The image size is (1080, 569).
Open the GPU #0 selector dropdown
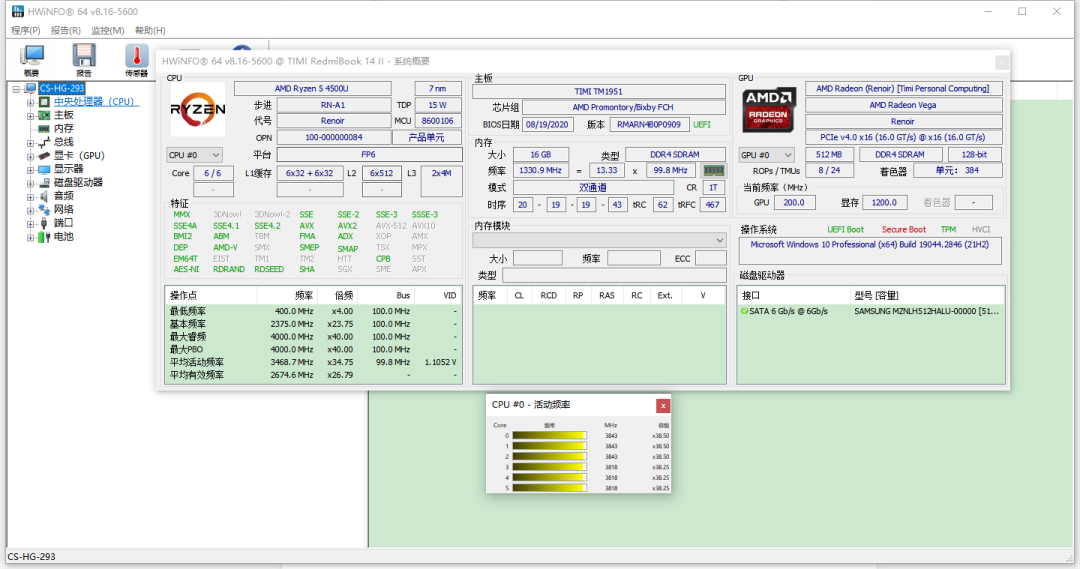[x=767, y=155]
